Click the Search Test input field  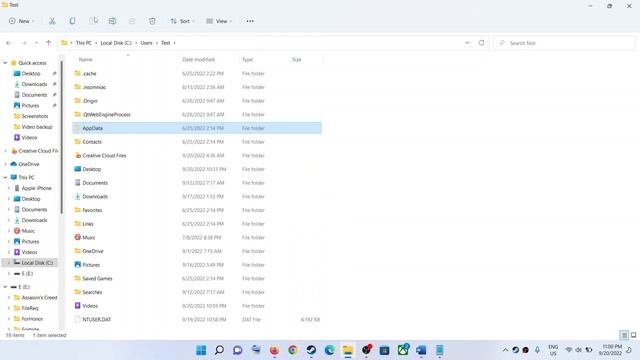564,43
